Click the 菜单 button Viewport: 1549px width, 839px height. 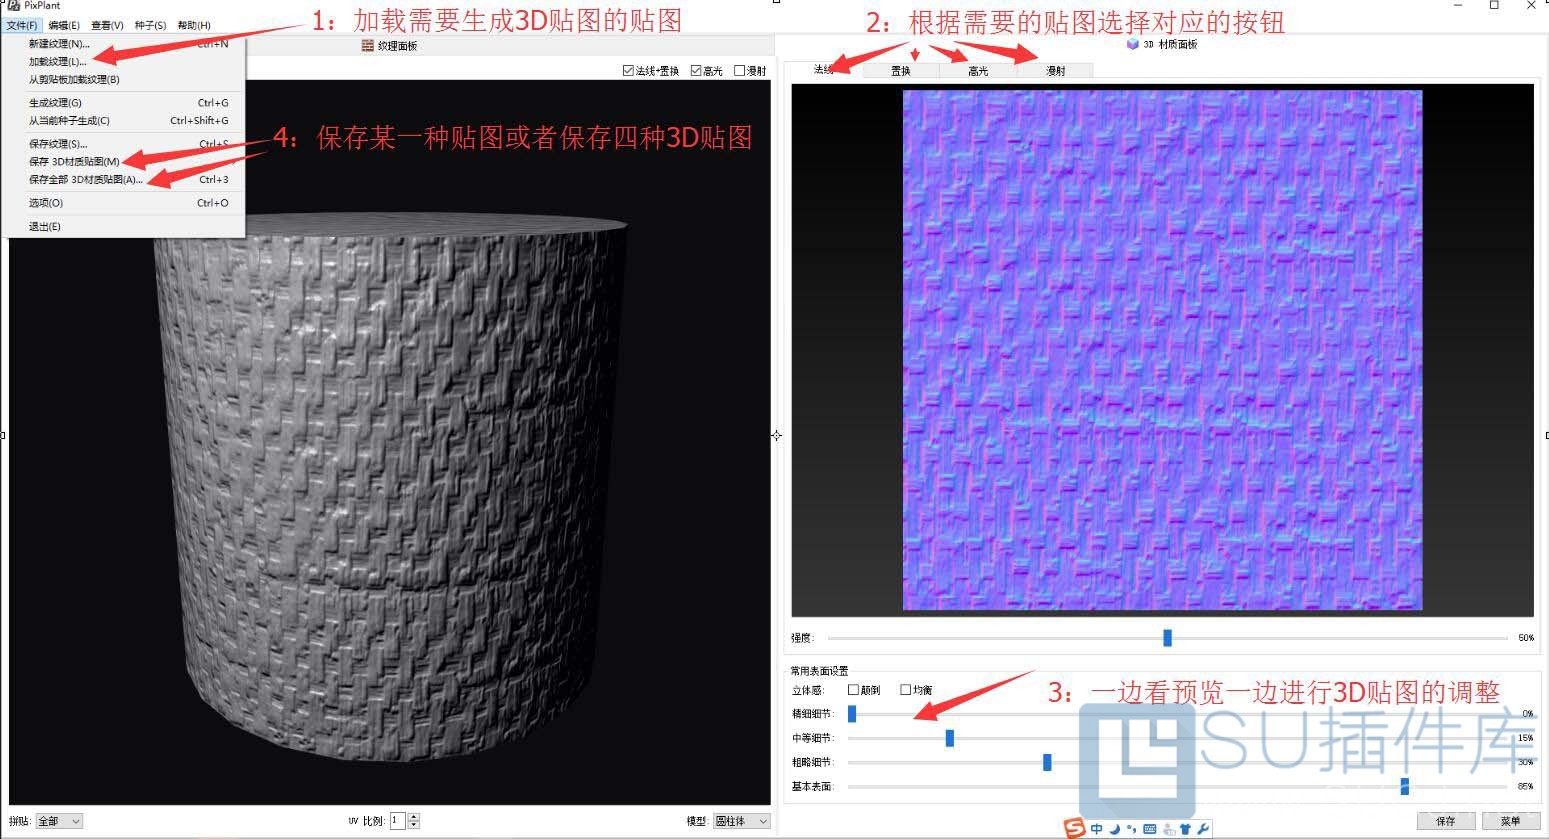click(1510, 821)
